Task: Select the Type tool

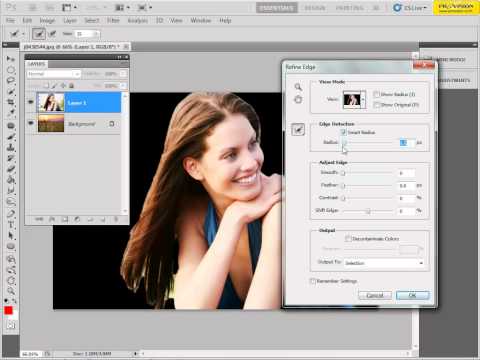Action: pos(11,225)
